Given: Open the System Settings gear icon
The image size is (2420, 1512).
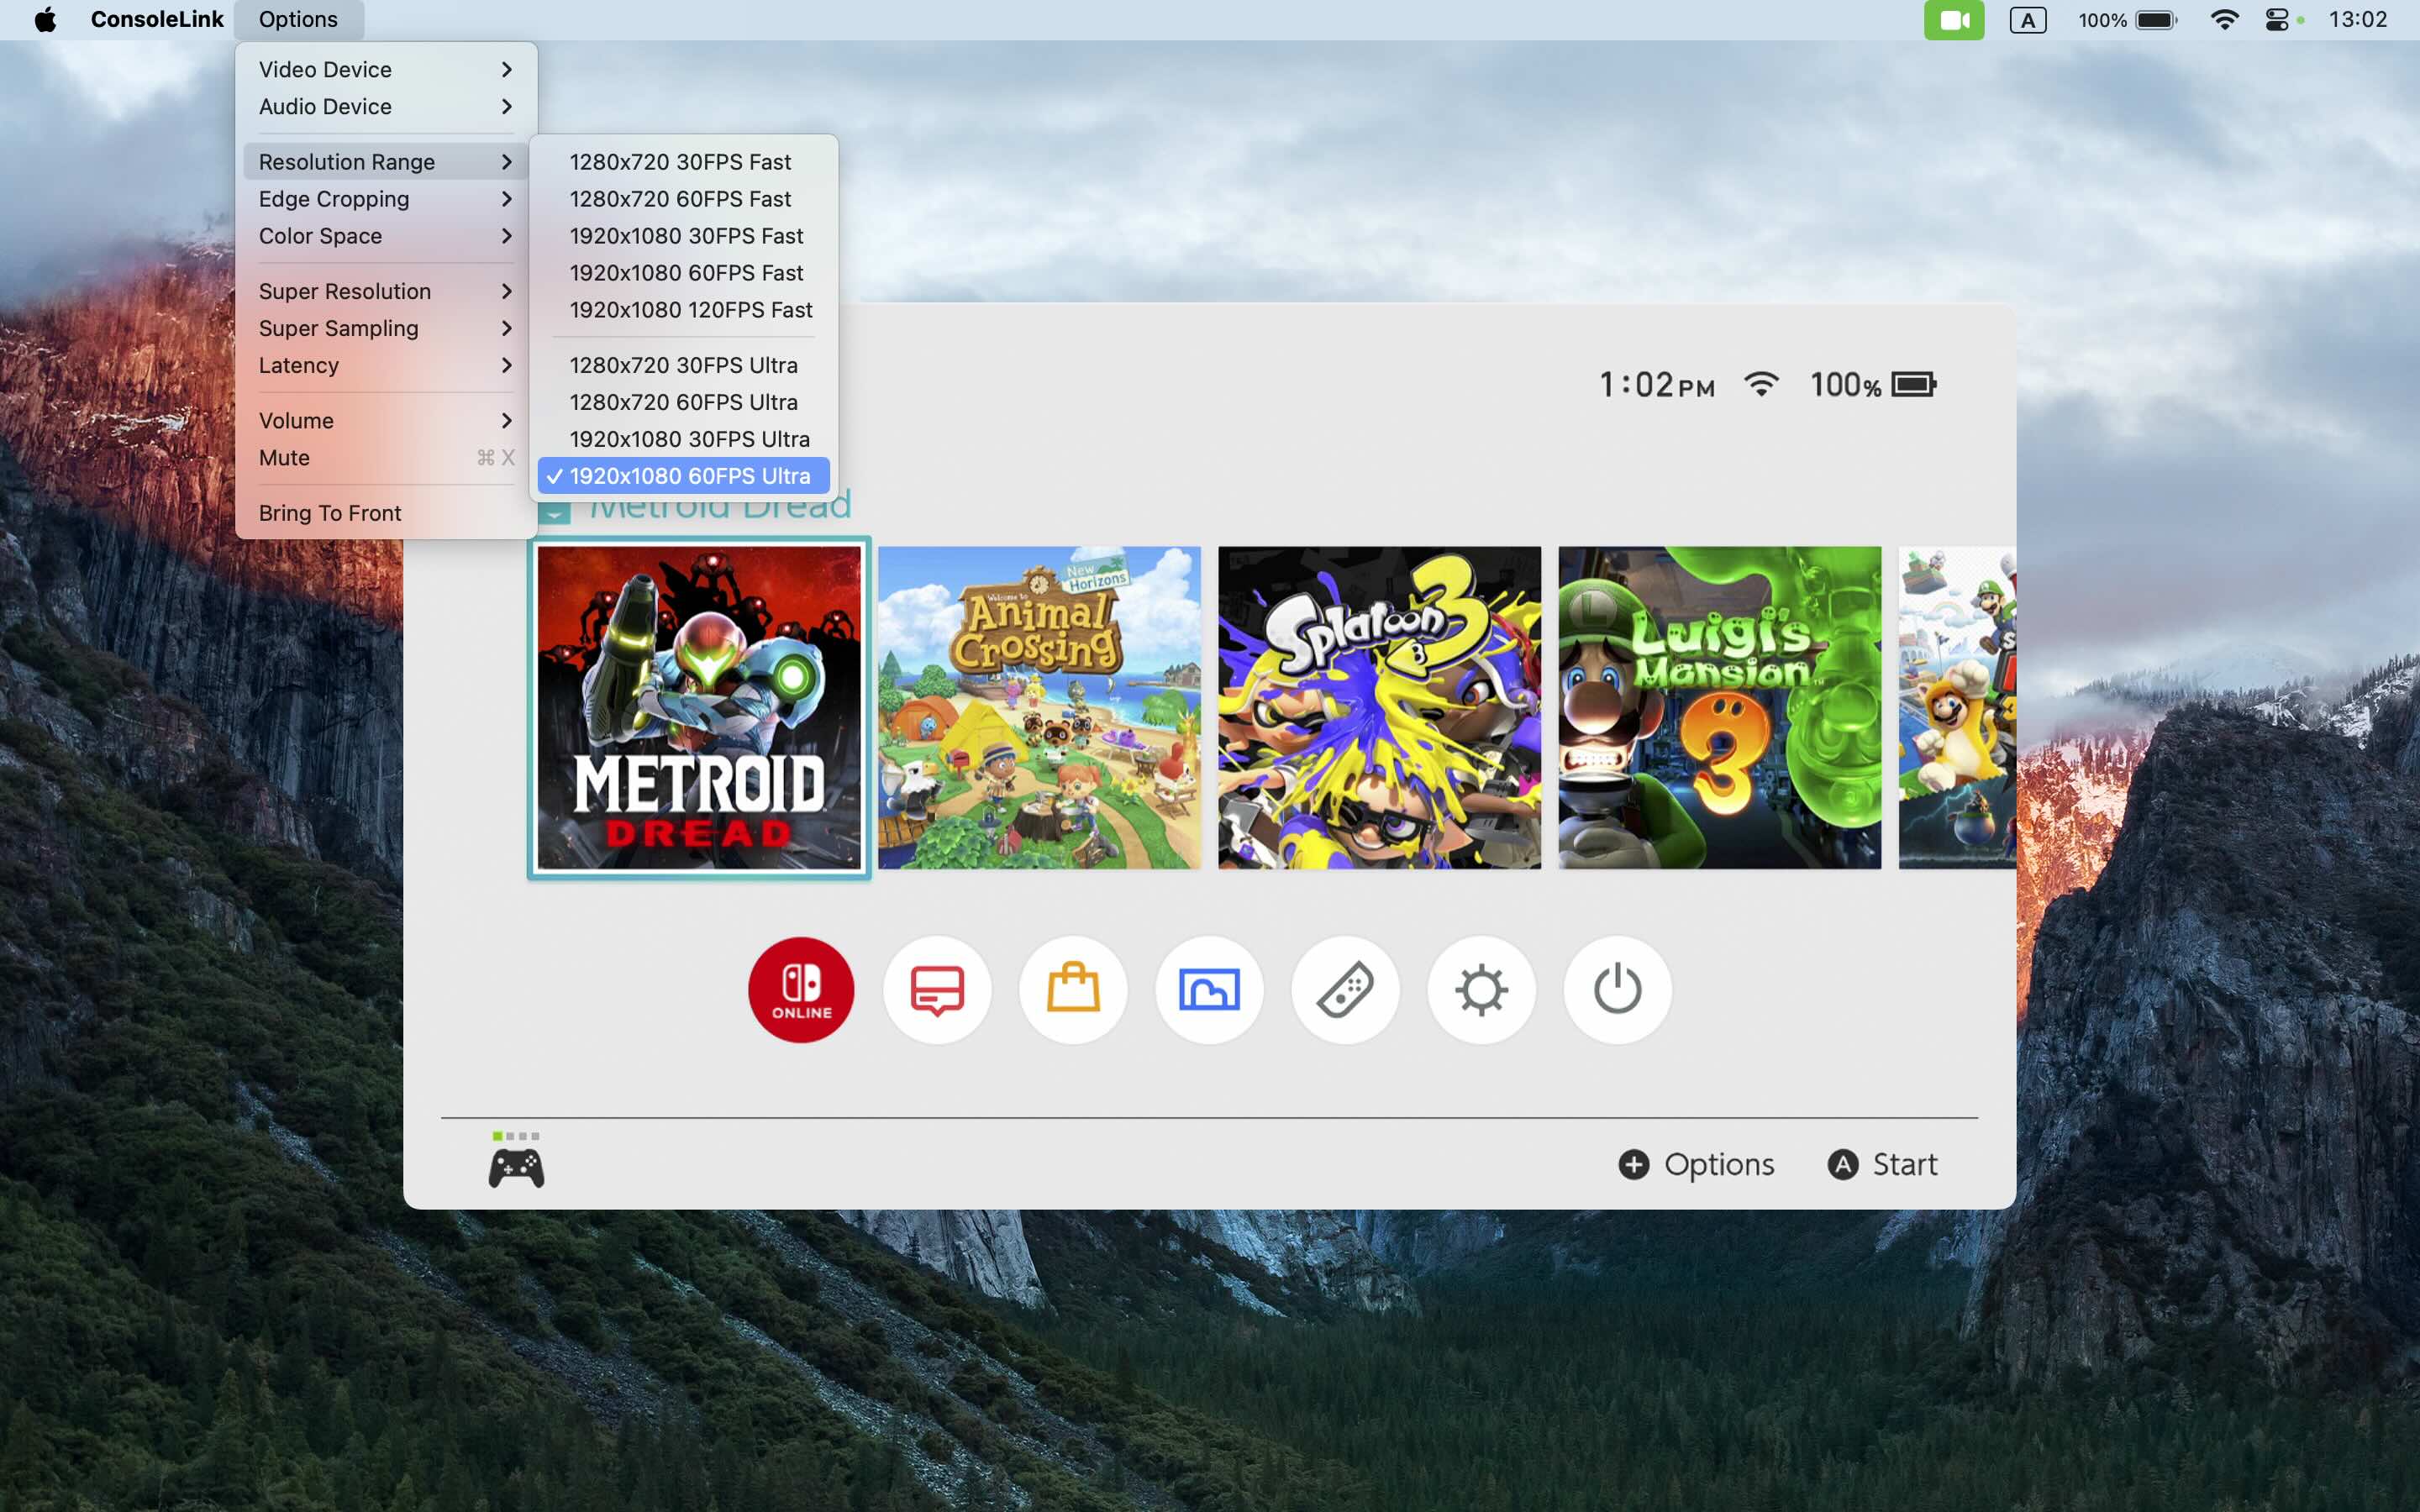Looking at the screenshot, I should 1481,989.
